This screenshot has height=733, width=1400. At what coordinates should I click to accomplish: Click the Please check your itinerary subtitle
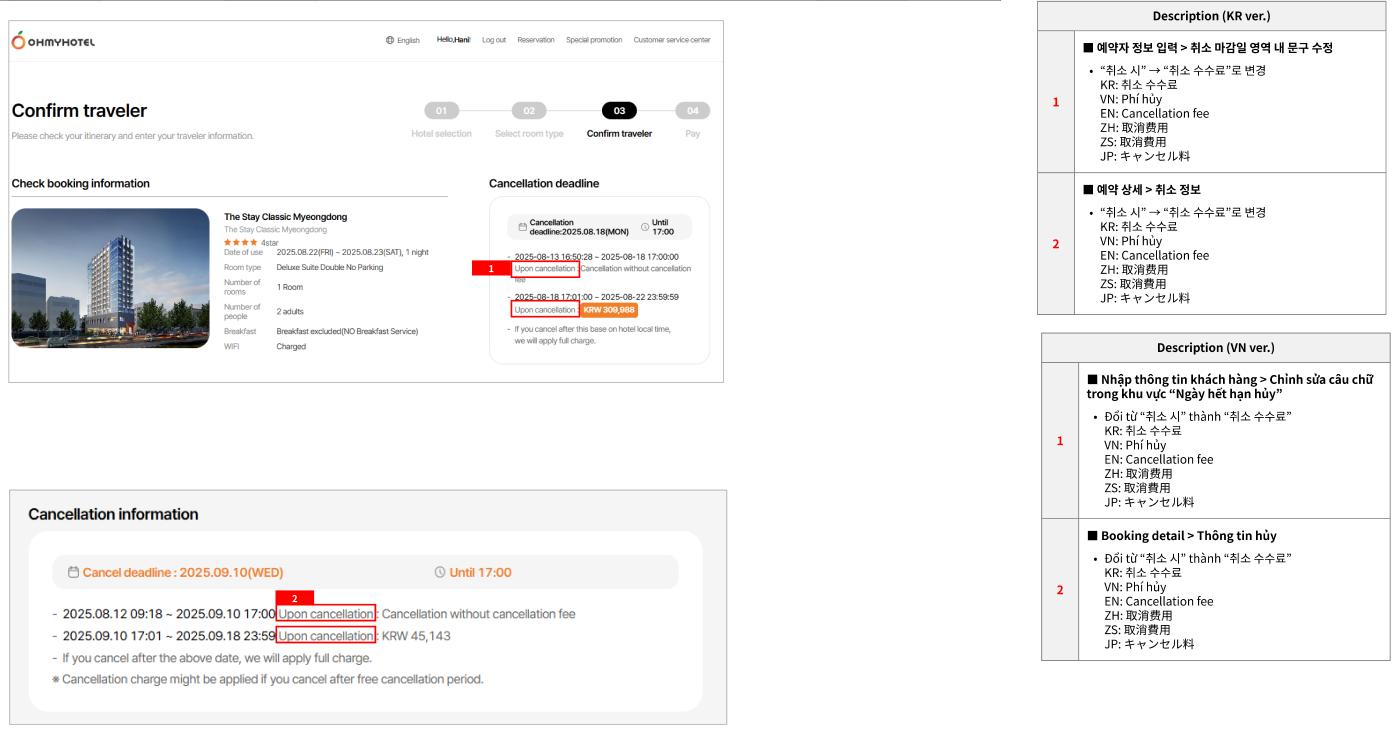(x=133, y=136)
